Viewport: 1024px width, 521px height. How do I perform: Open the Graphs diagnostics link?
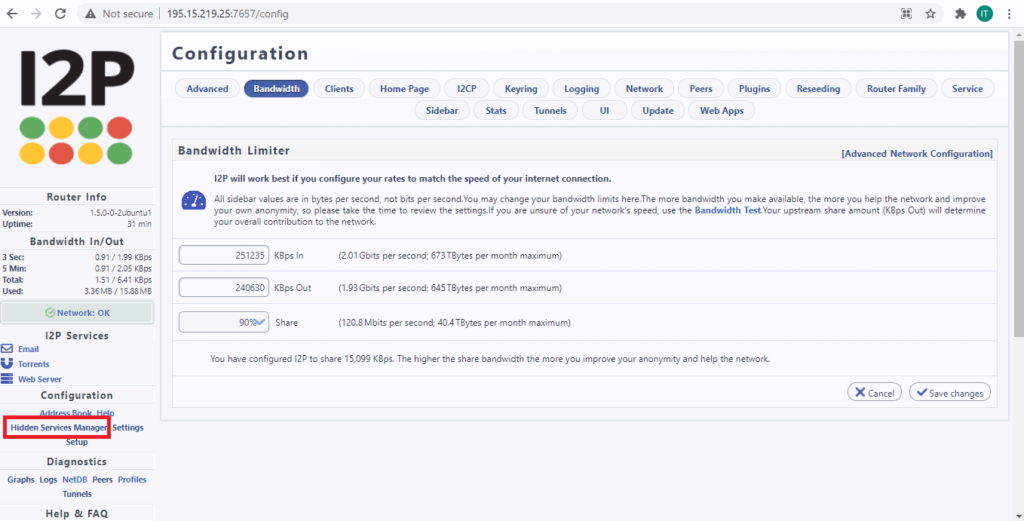point(21,479)
